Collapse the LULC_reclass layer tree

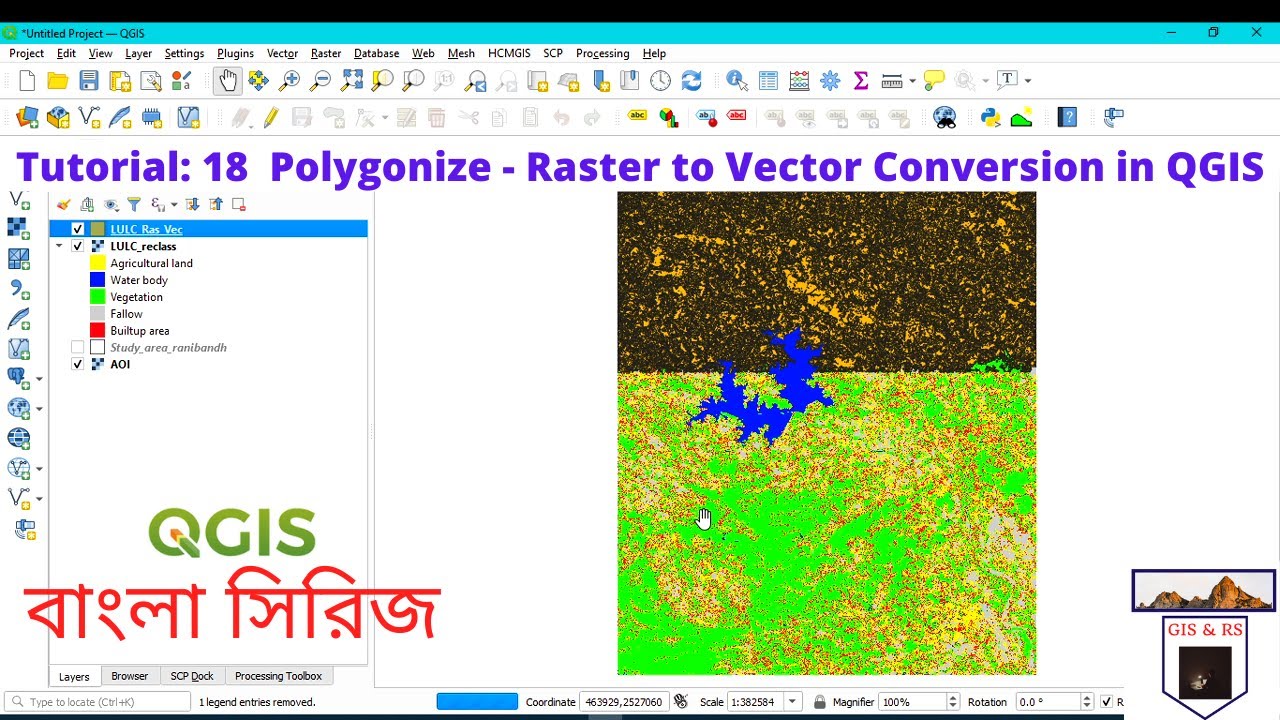pyautogui.click(x=59, y=246)
